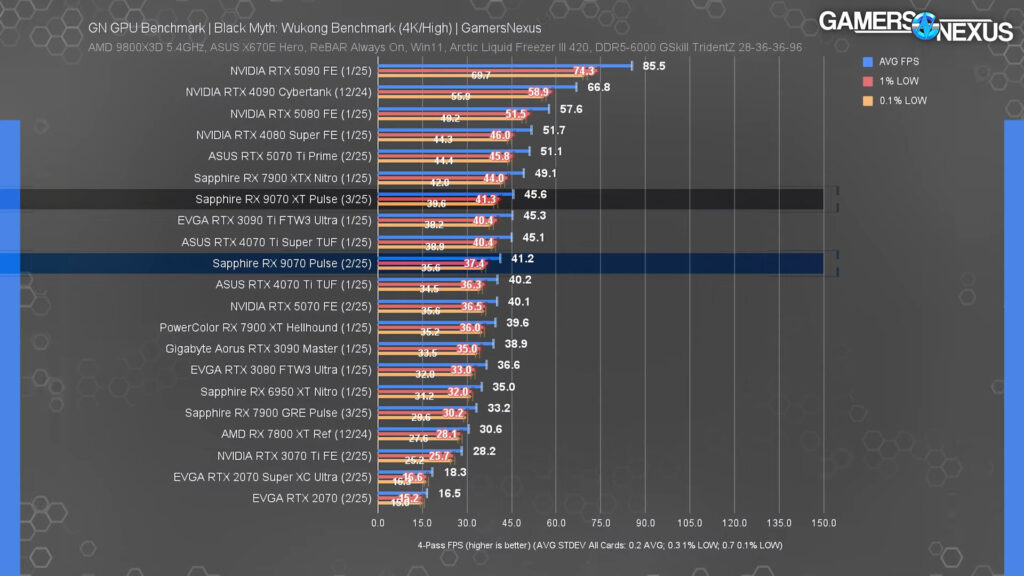Select the "NVIDIA RTX 4090 Cybertank (12/24)" row label
Screen dimensions: 1024x576
[278, 92]
